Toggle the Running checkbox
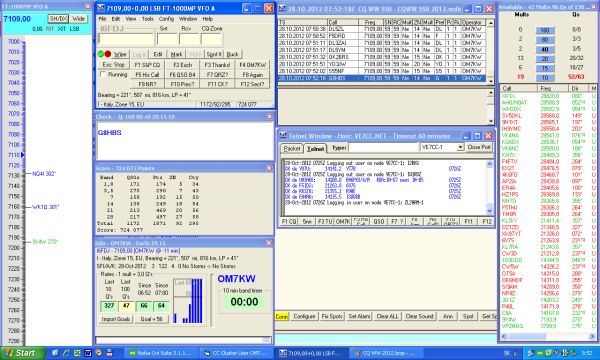Image resolution: width=600 pixels, height=360 pixels. point(103,74)
